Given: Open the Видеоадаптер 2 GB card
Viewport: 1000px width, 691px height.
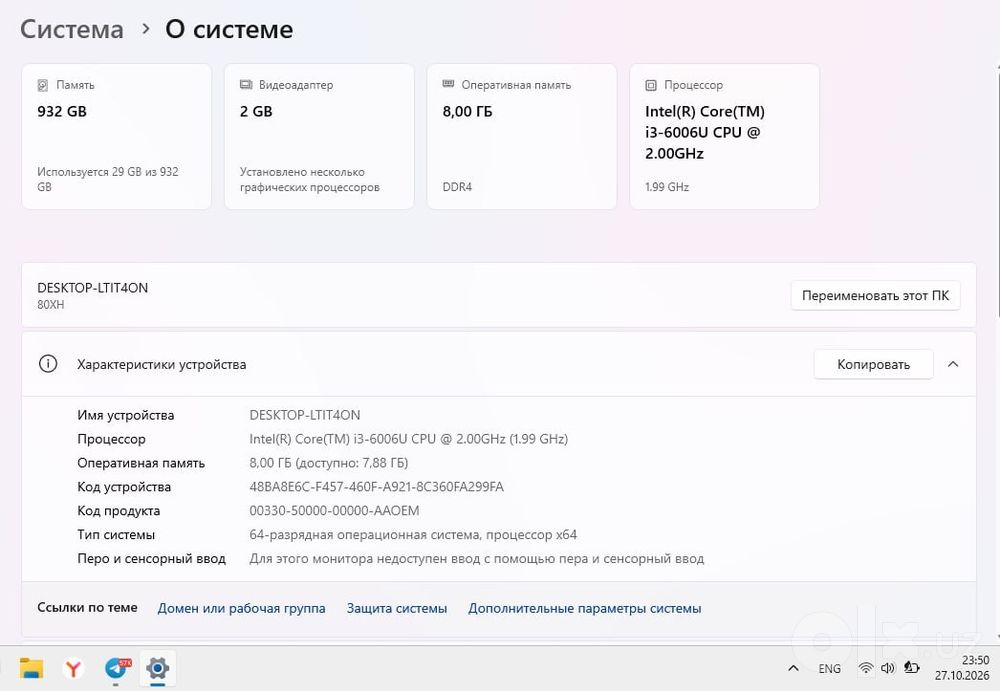Looking at the screenshot, I should 319,137.
